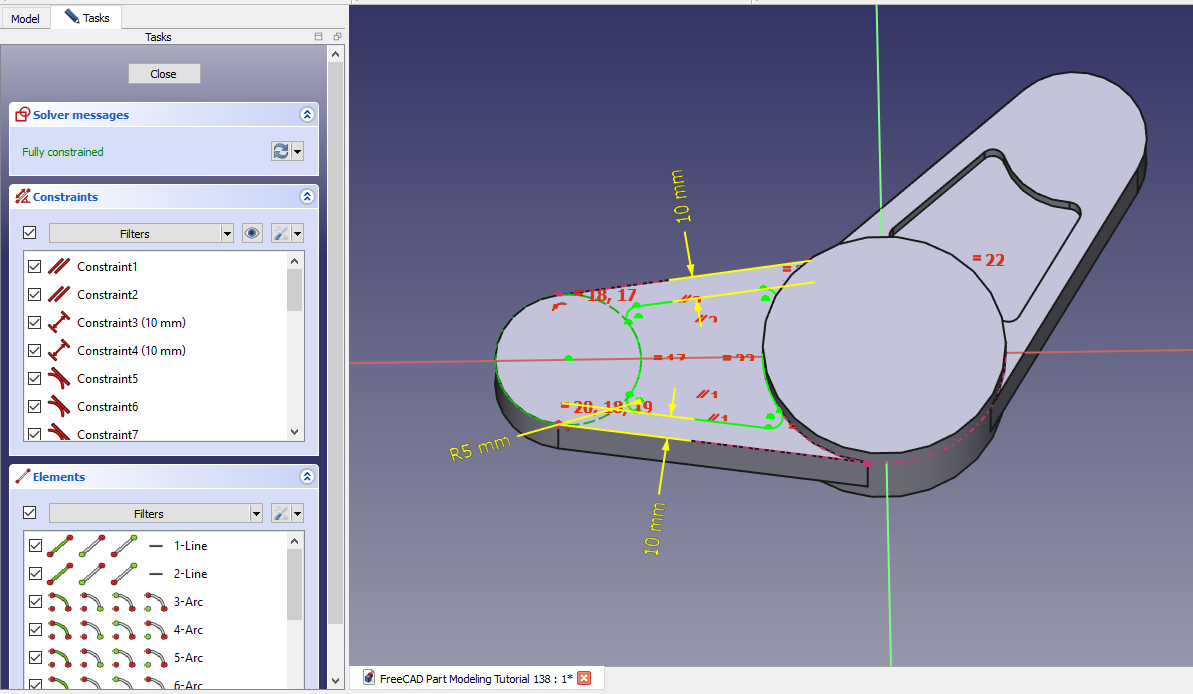This screenshot has width=1193, height=694.
Task: Click Constraint5 tangent constraint icon
Action: click(60, 379)
